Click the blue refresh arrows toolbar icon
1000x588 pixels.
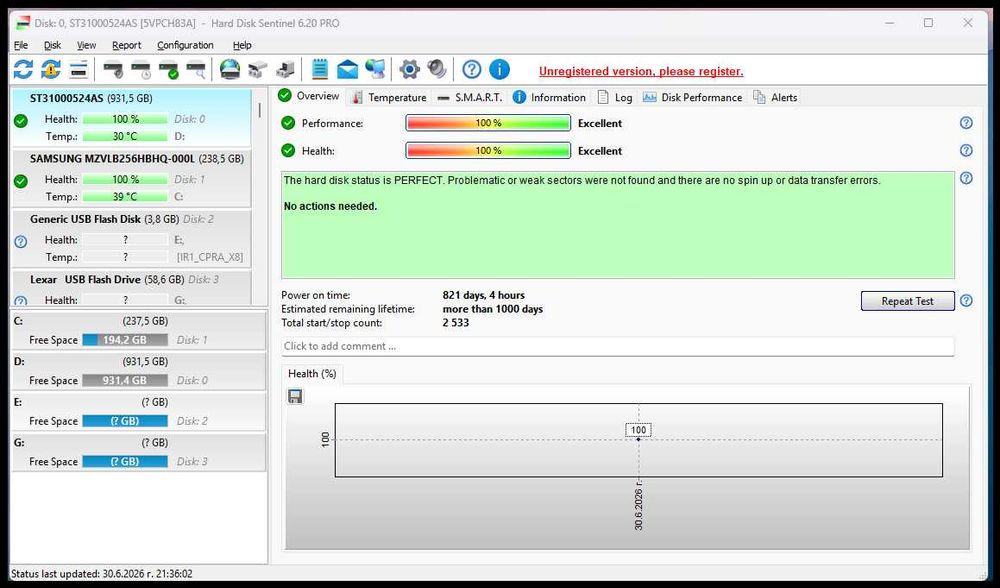pyautogui.click(x=24, y=69)
